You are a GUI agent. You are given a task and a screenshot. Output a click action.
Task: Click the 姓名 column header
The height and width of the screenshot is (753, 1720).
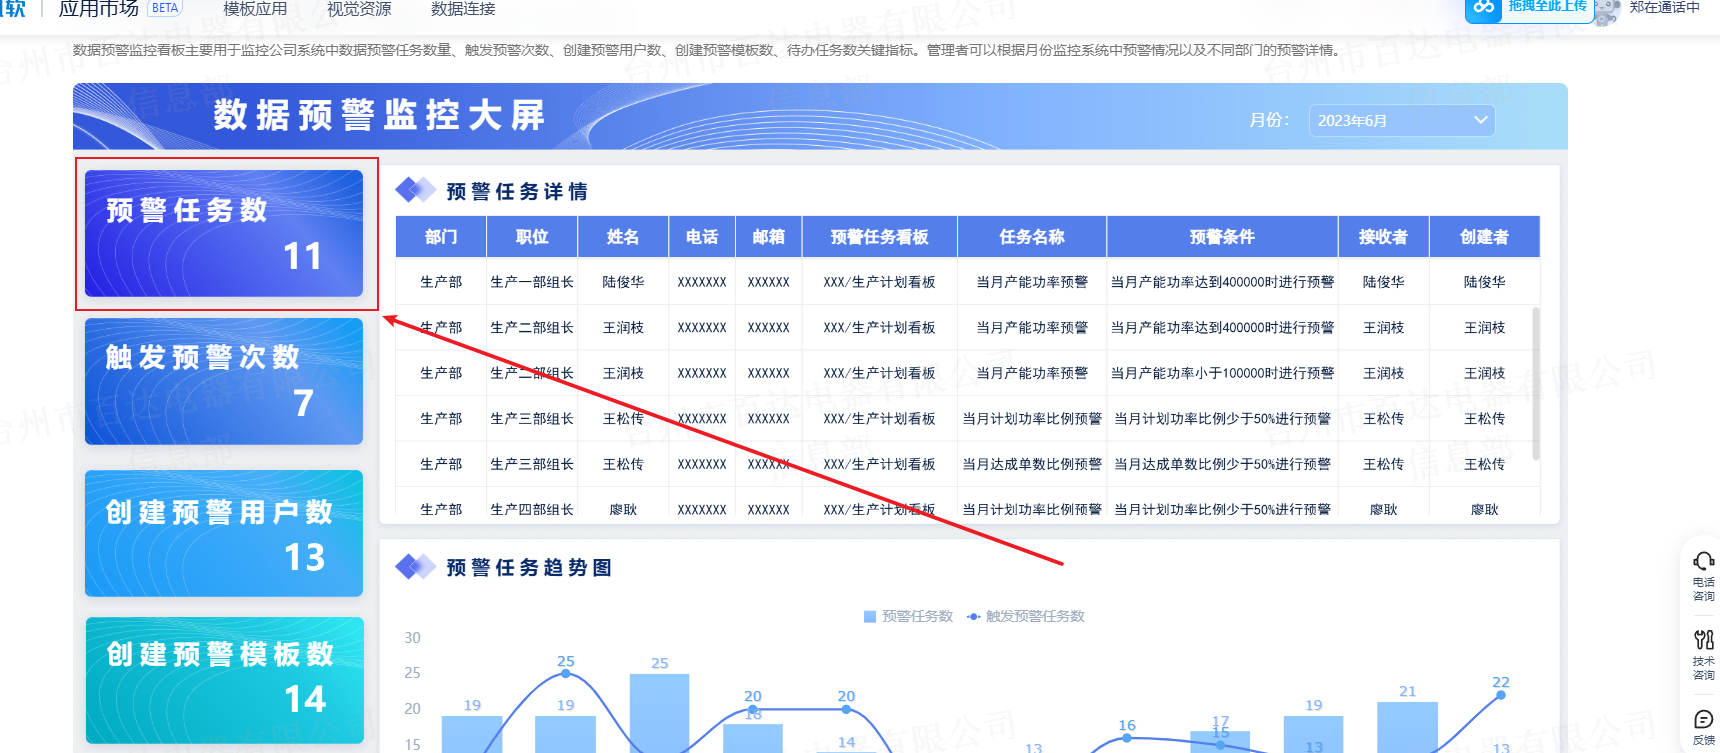point(623,237)
